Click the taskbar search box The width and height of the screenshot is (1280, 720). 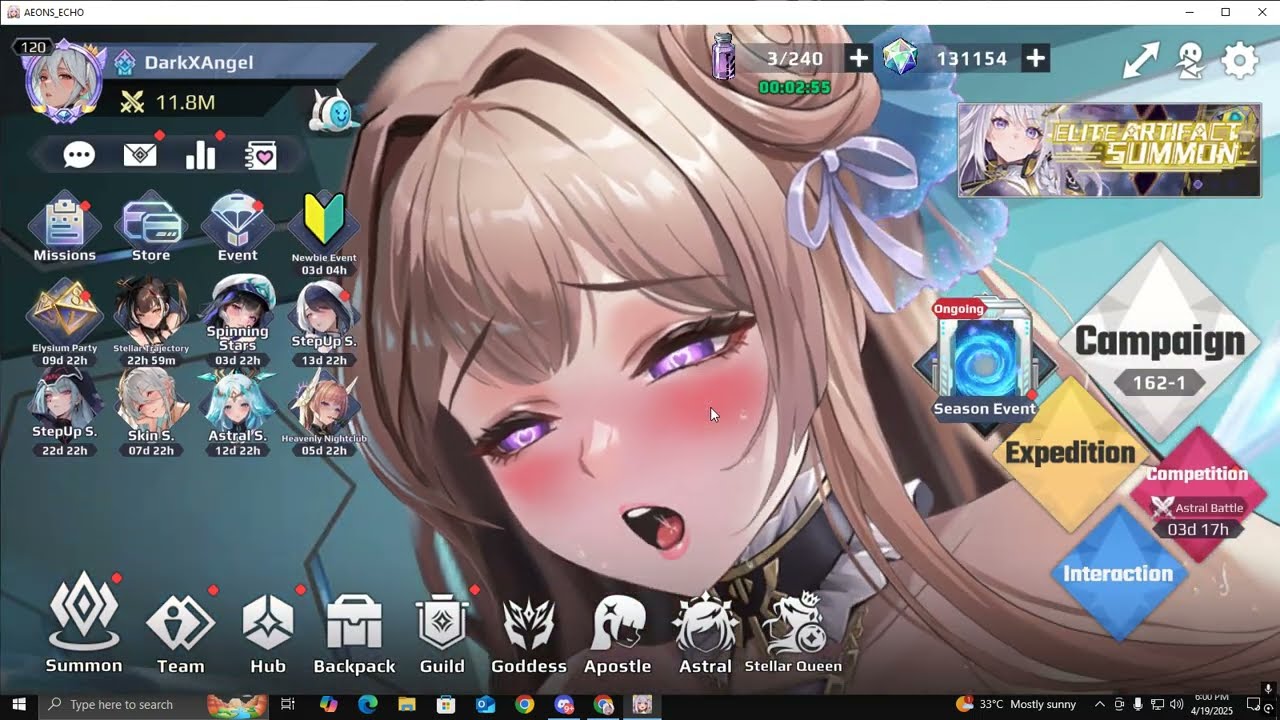(x=154, y=705)
